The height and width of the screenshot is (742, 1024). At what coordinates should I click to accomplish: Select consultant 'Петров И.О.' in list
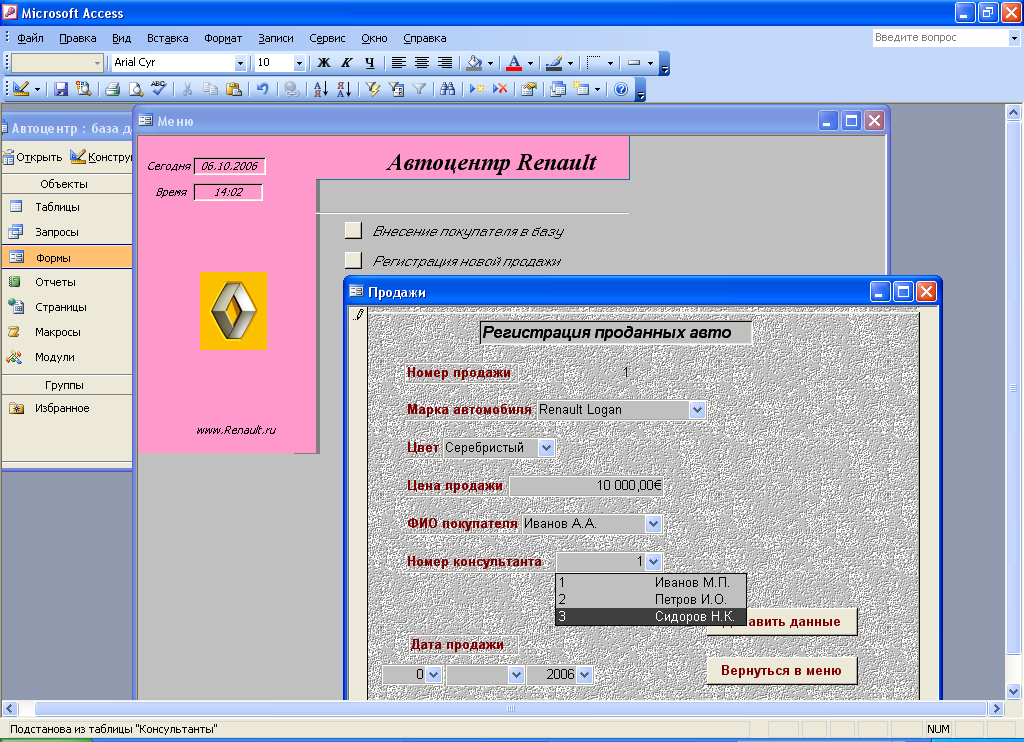(650, 599)
